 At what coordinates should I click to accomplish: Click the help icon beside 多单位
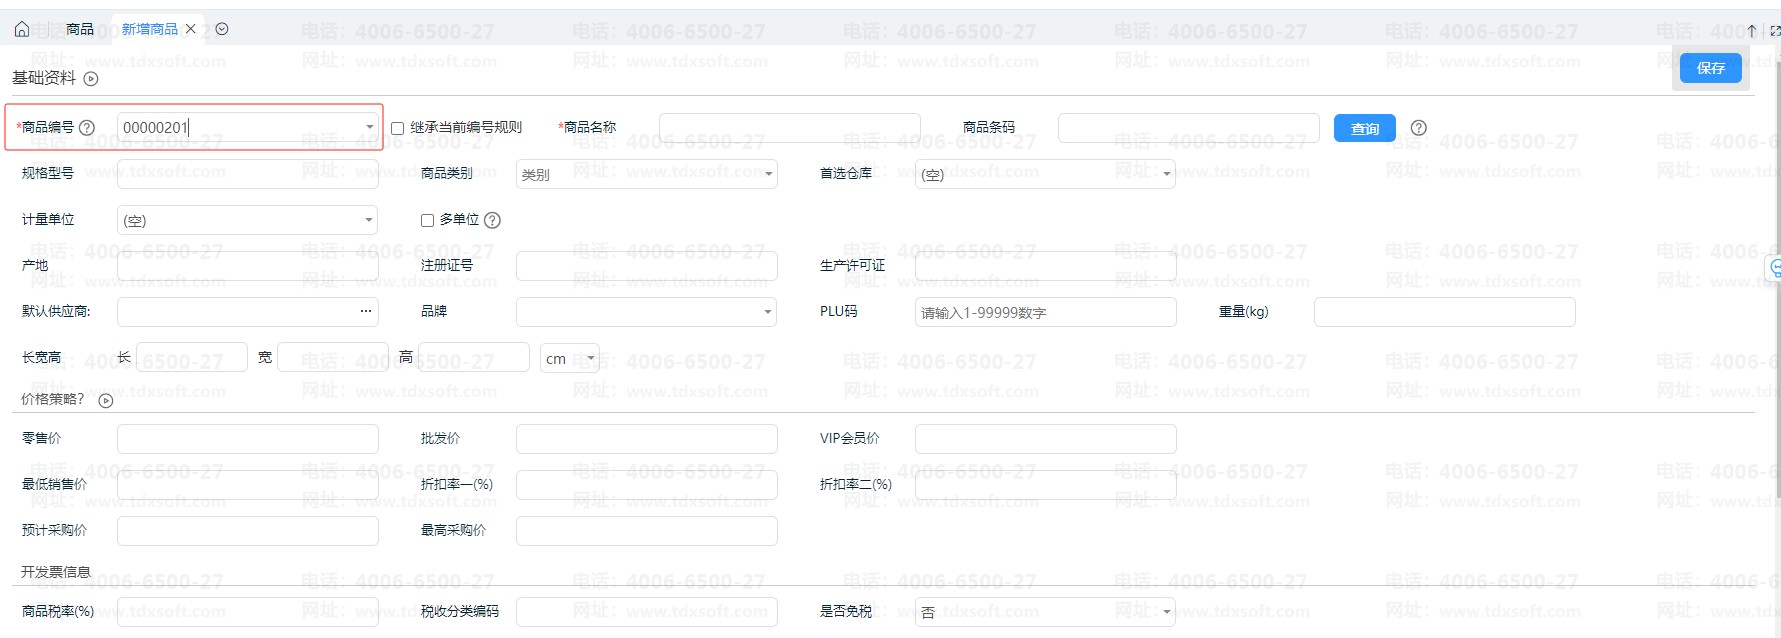[492, 220]
